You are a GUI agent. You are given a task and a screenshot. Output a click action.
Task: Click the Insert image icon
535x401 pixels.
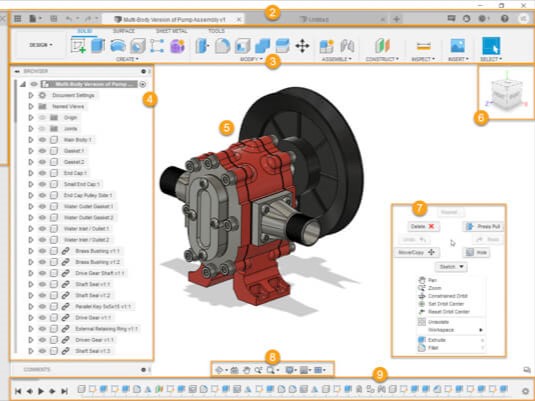click(x=458, y=46)
